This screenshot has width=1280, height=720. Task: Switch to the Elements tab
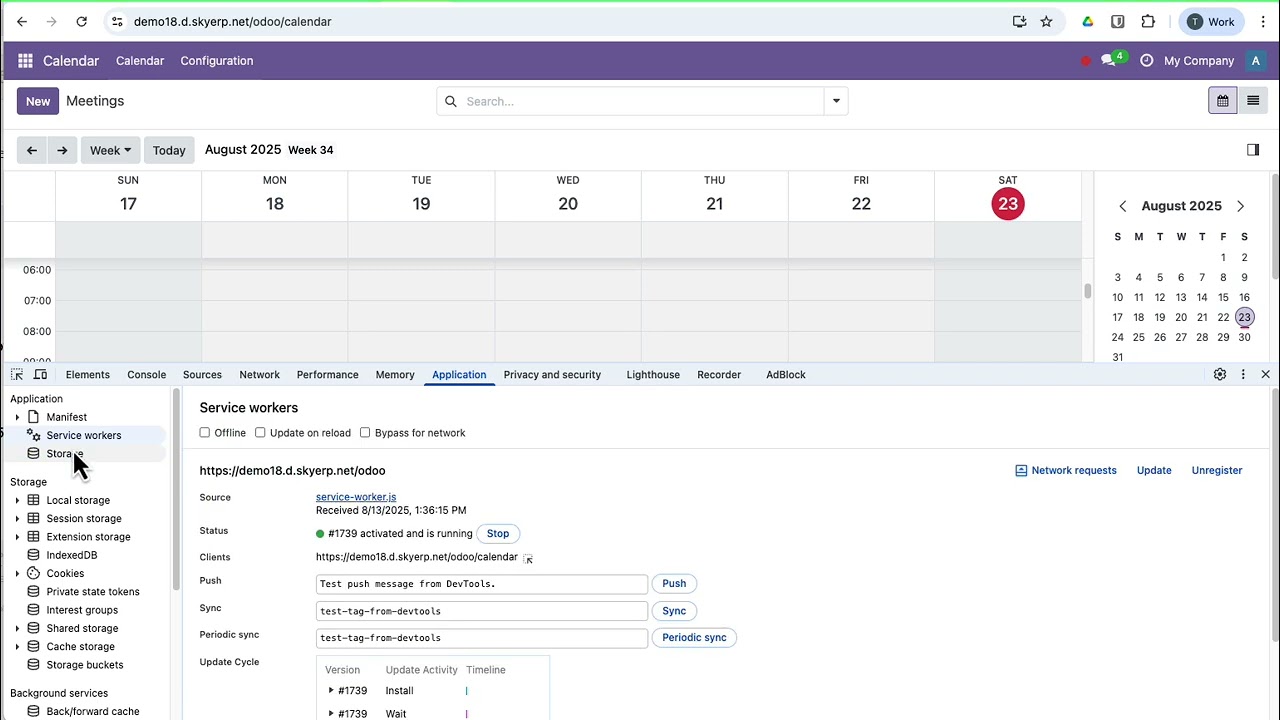pos(88,374)
